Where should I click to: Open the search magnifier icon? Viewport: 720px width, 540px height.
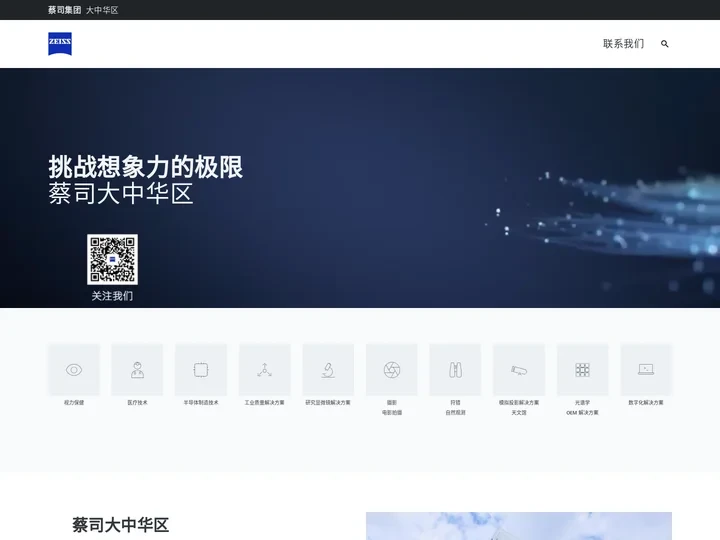pos(664,44)
